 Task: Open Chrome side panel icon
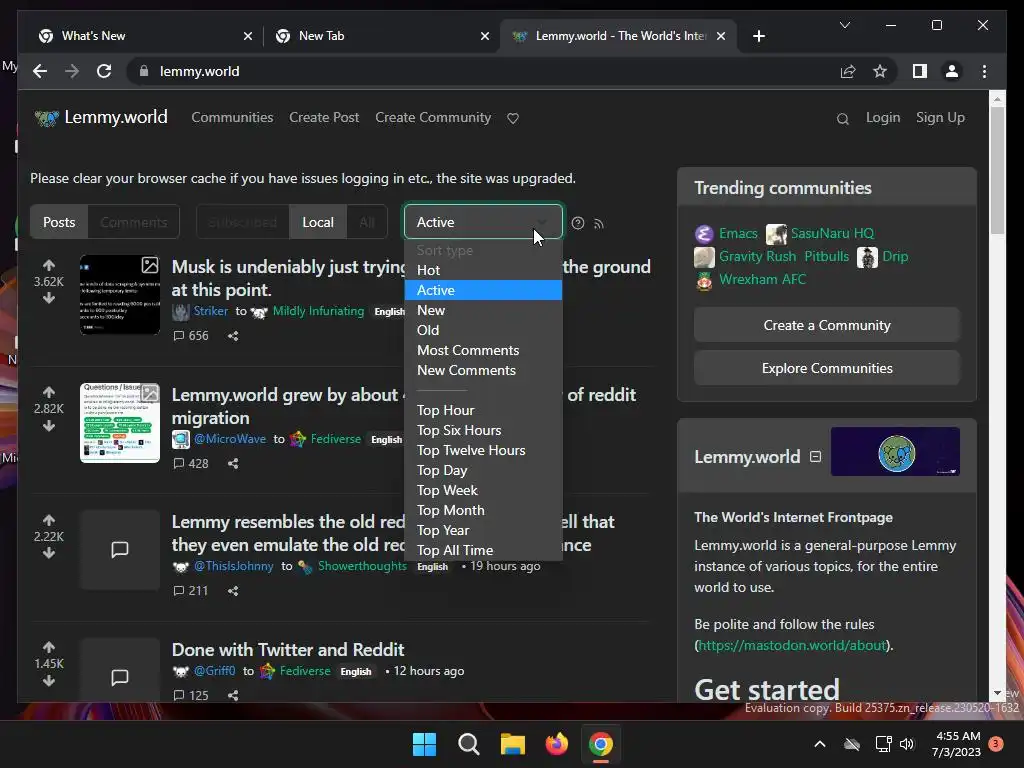920,71
